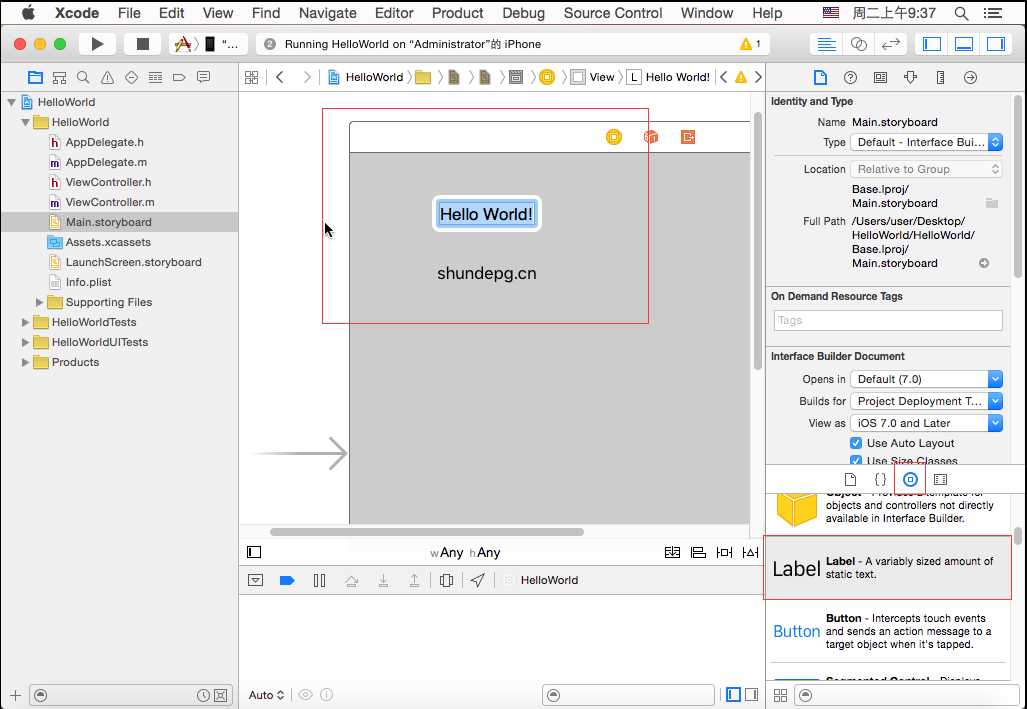1027x709 pixels.
Task: Choose the Label object in library
Action: [887, 567]
